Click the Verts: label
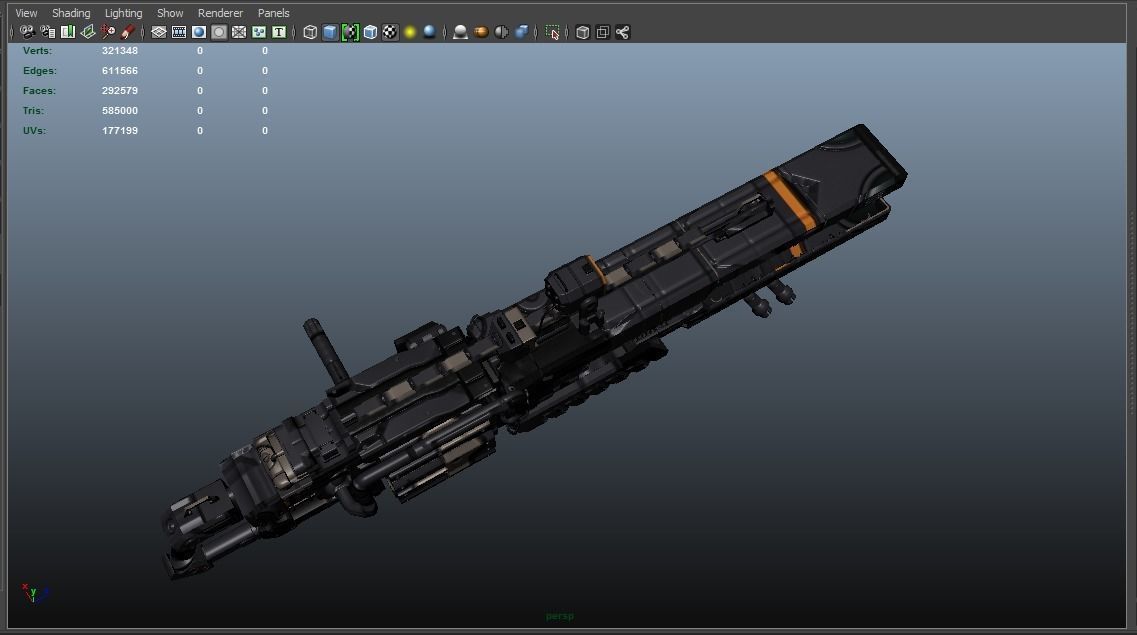Viewport: 1137px width, 635px height. point(37,51)
